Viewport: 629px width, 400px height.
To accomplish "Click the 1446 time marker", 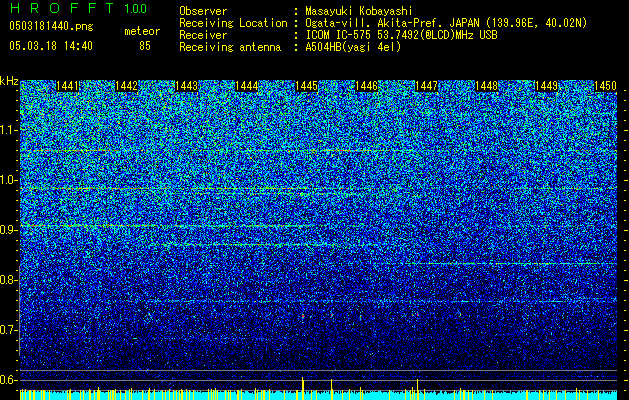I will [367, 86].
